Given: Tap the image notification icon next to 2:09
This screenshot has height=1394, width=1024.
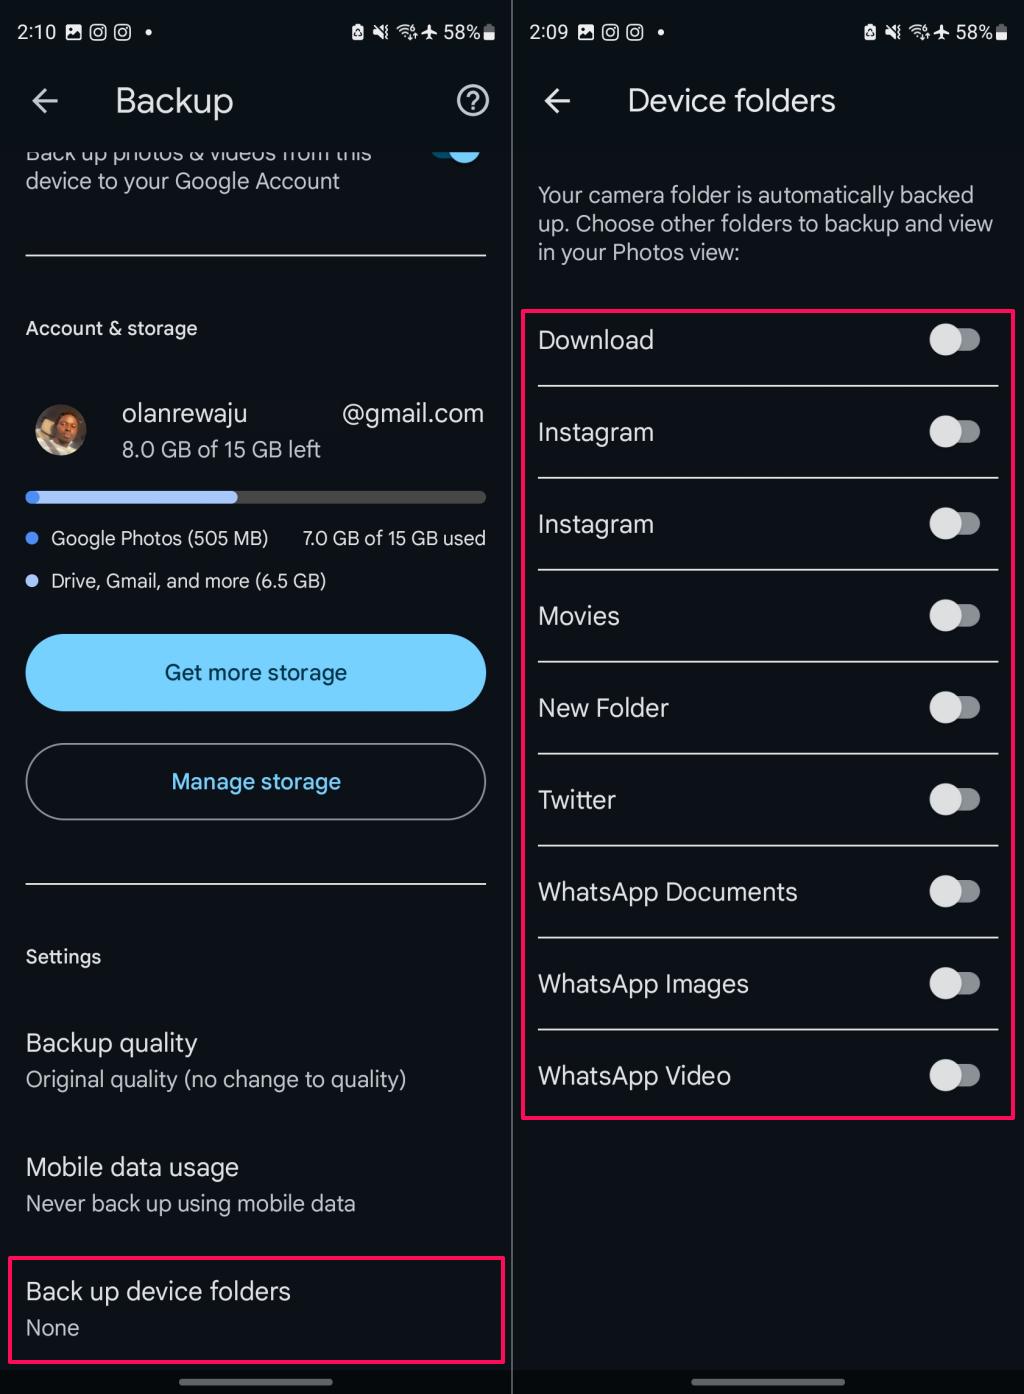Looking at the screenshot, I should [x=586, y=32].
